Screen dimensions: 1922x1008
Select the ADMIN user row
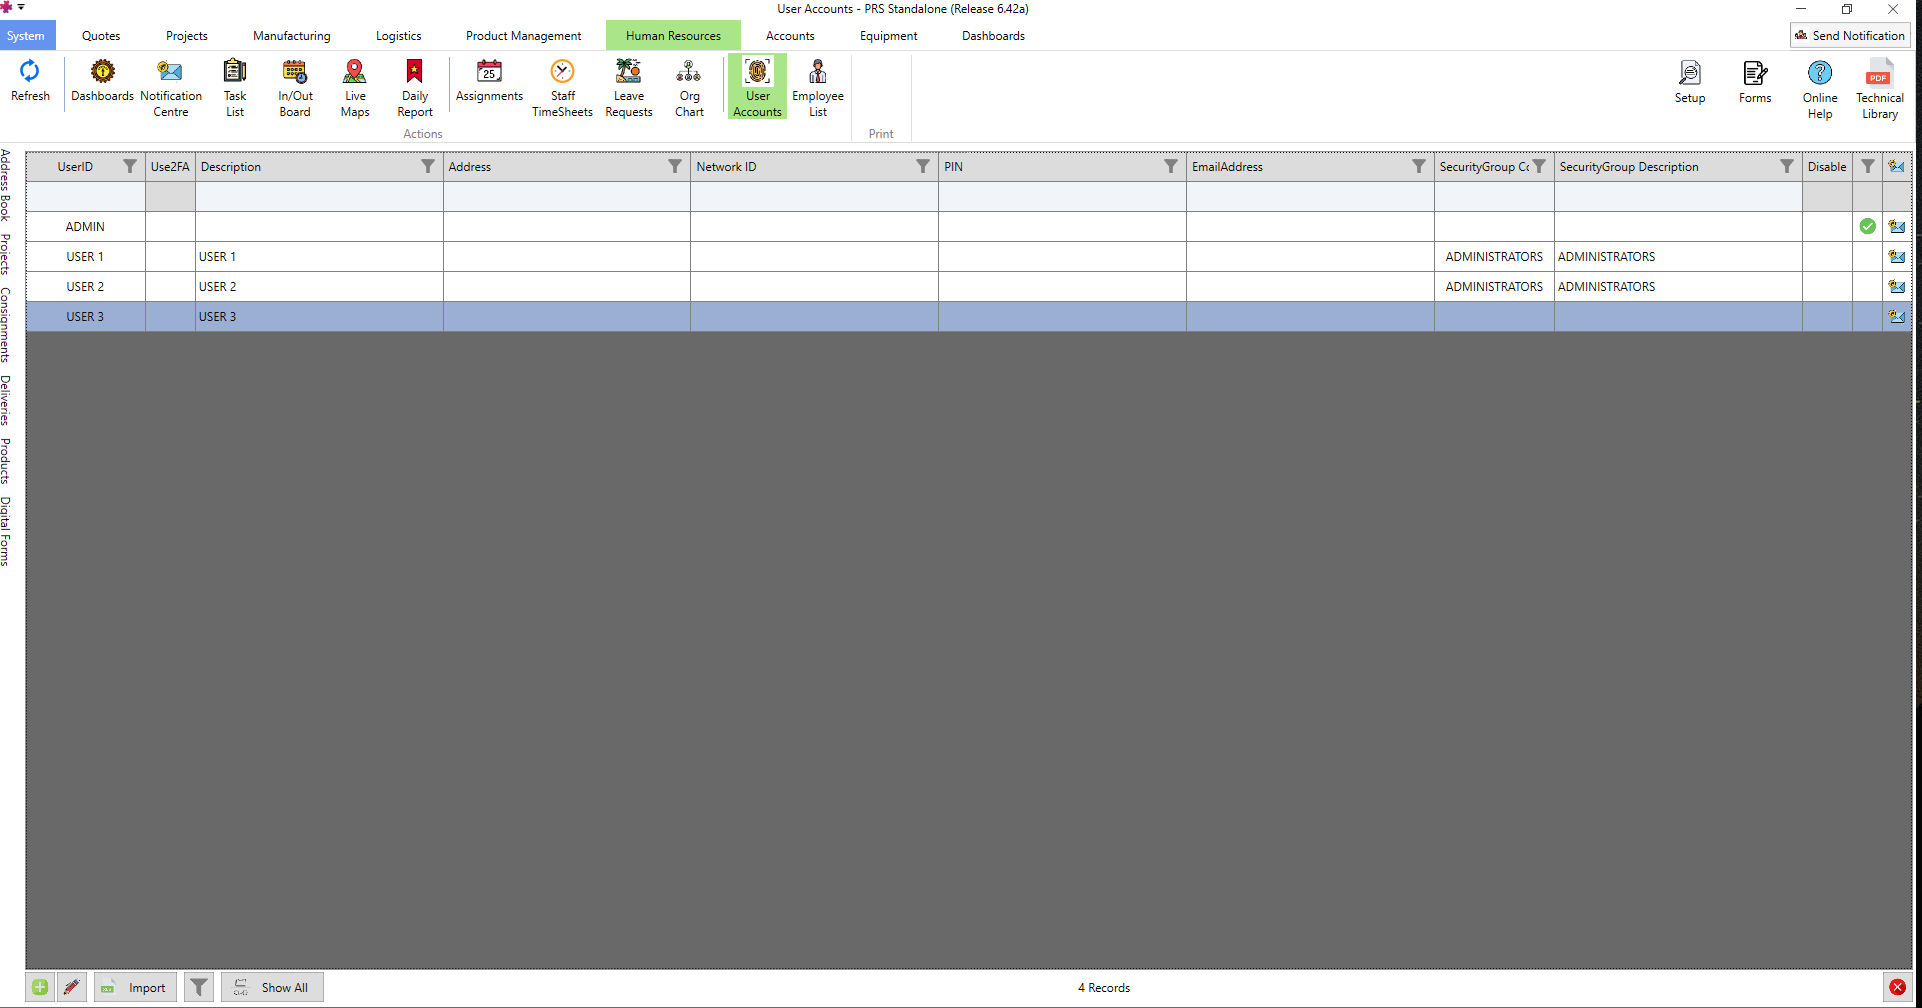coord(968,227)
